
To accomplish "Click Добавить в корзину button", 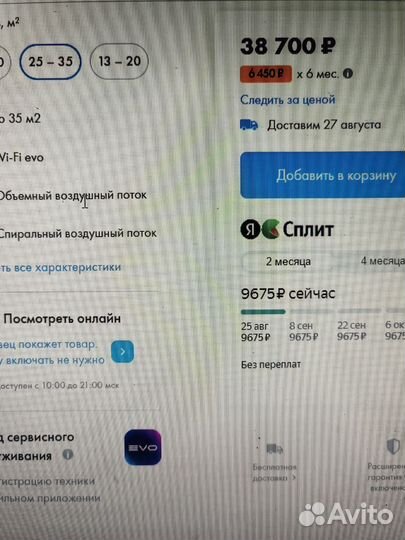I will 323,175.
